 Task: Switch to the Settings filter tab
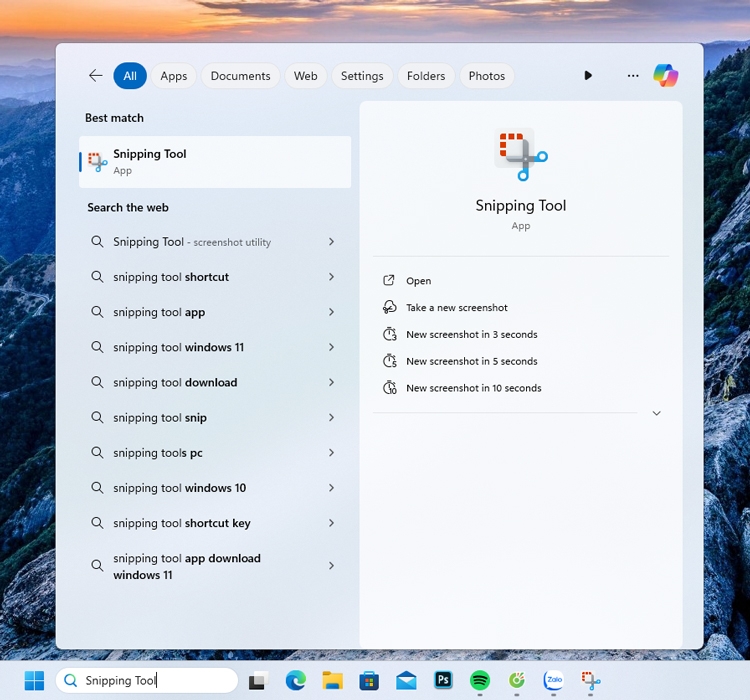point(362,76)
